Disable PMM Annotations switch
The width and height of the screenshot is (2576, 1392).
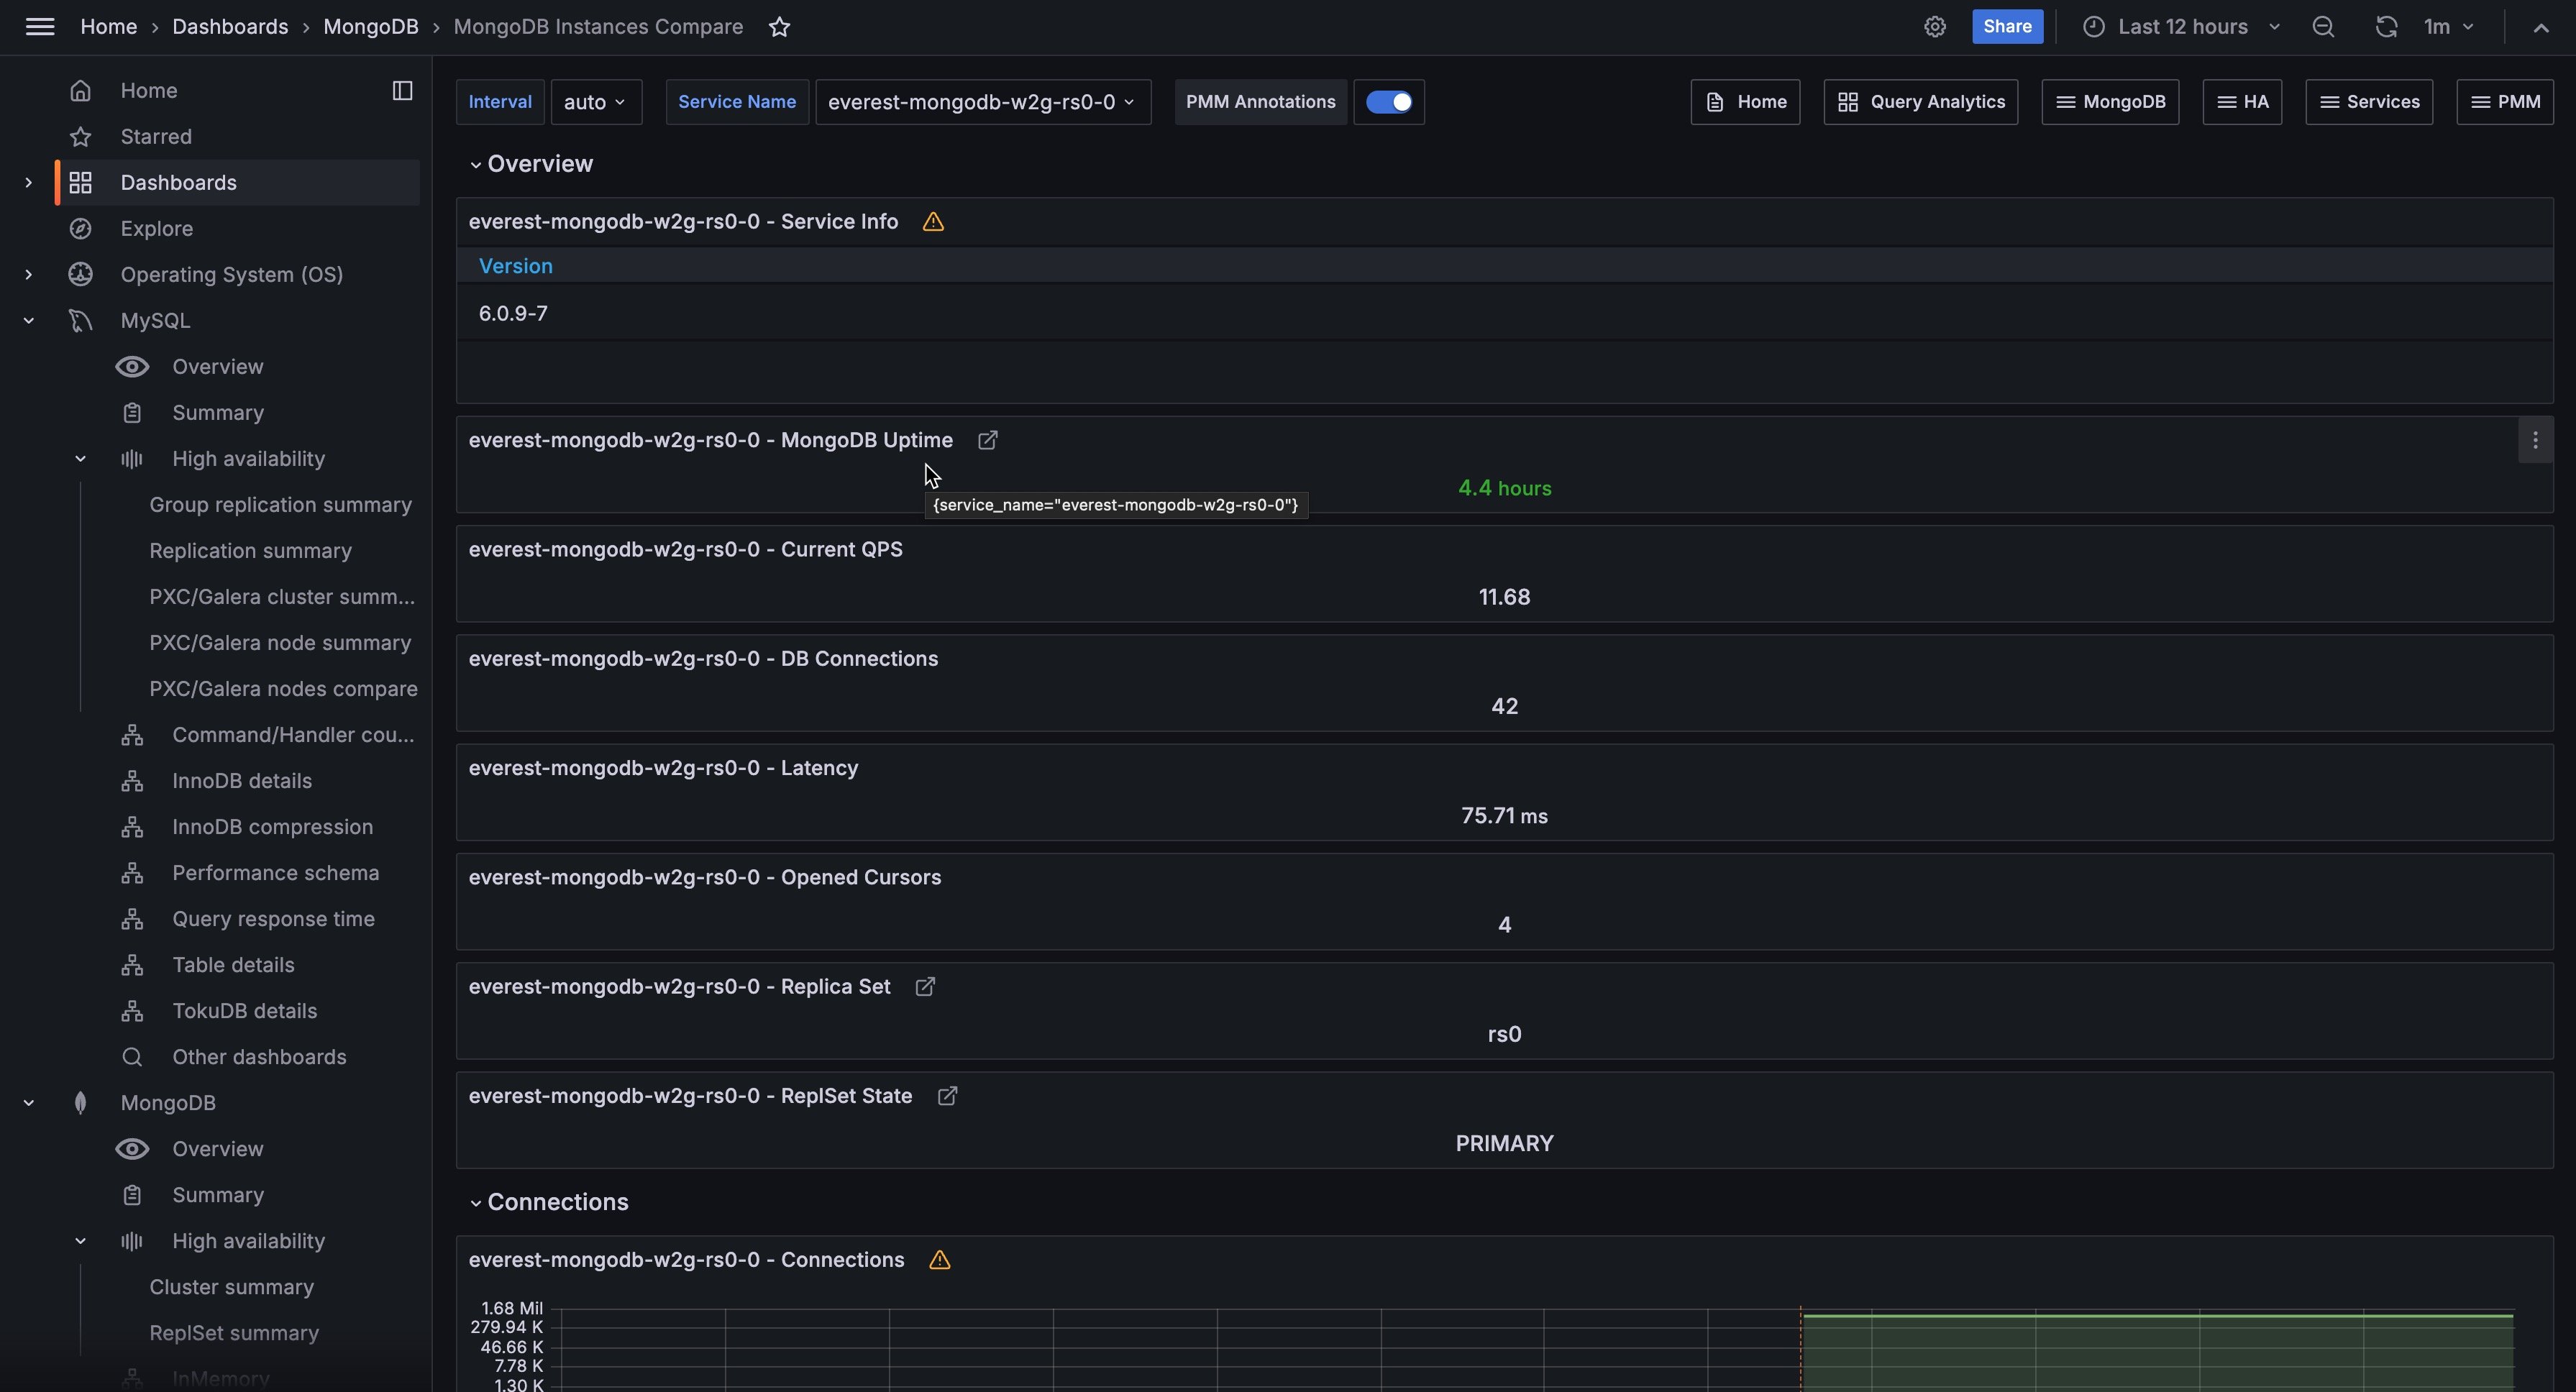click(x=1388, y=102)
